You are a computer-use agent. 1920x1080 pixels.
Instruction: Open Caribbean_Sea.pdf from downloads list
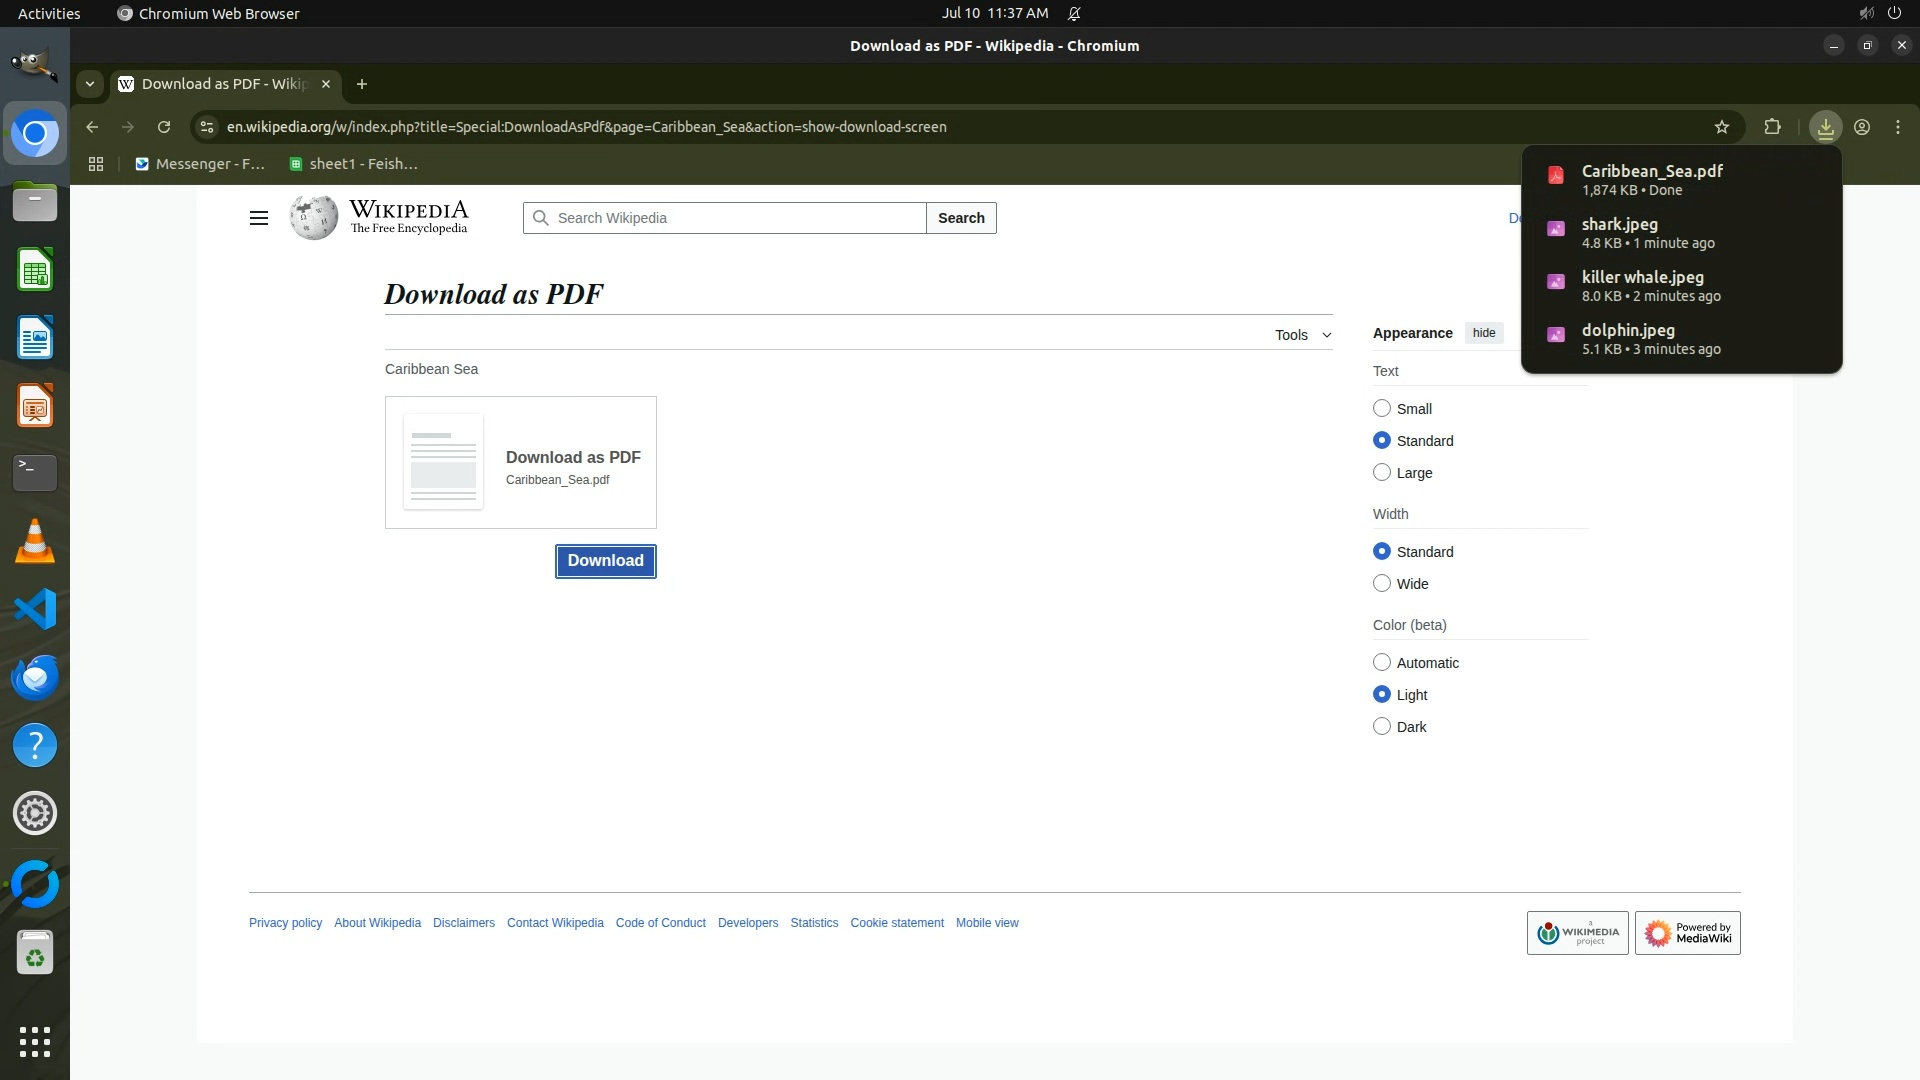point(1651,179)
